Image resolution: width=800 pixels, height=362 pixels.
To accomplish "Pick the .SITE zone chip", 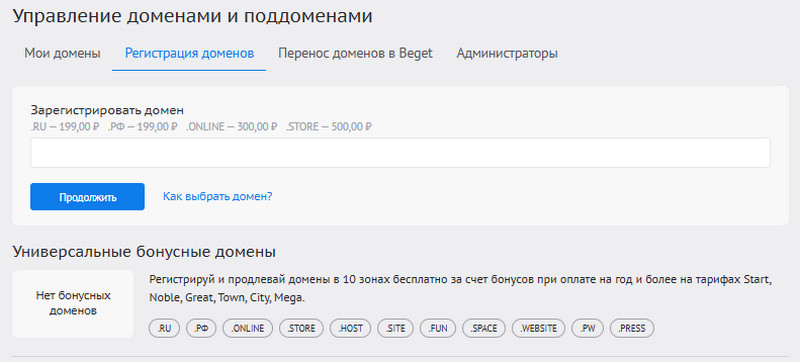I will [x=395, y=328].
